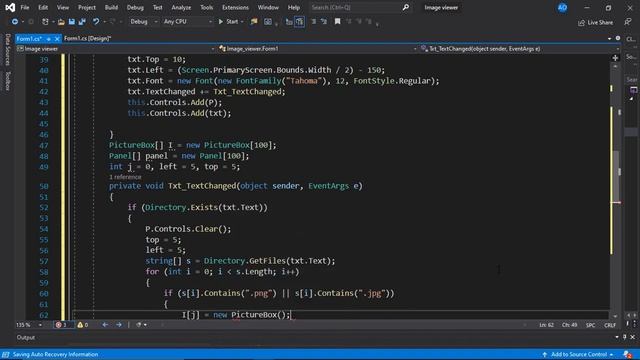Open the View menu
Viewport: 640px width, 360px height.
(x=63, y=7)
